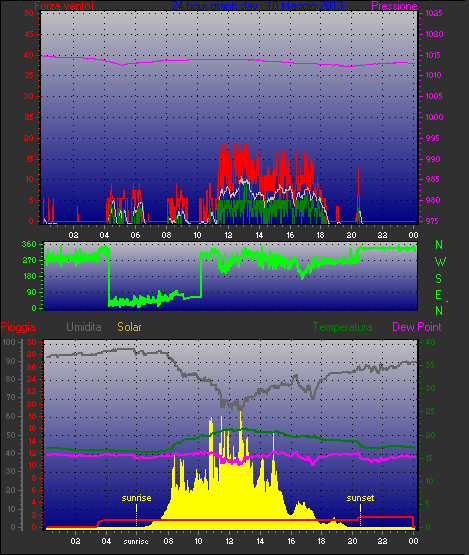Click the white 'sunrise' label on the bottom time axis
The width and height of the screenshot is (469, 555).
(136, 541)
